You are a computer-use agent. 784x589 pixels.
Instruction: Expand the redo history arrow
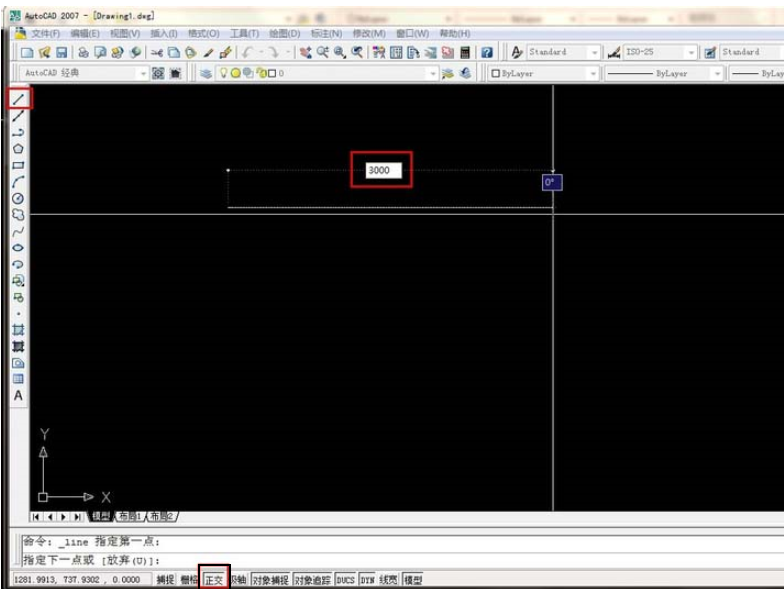288,52
